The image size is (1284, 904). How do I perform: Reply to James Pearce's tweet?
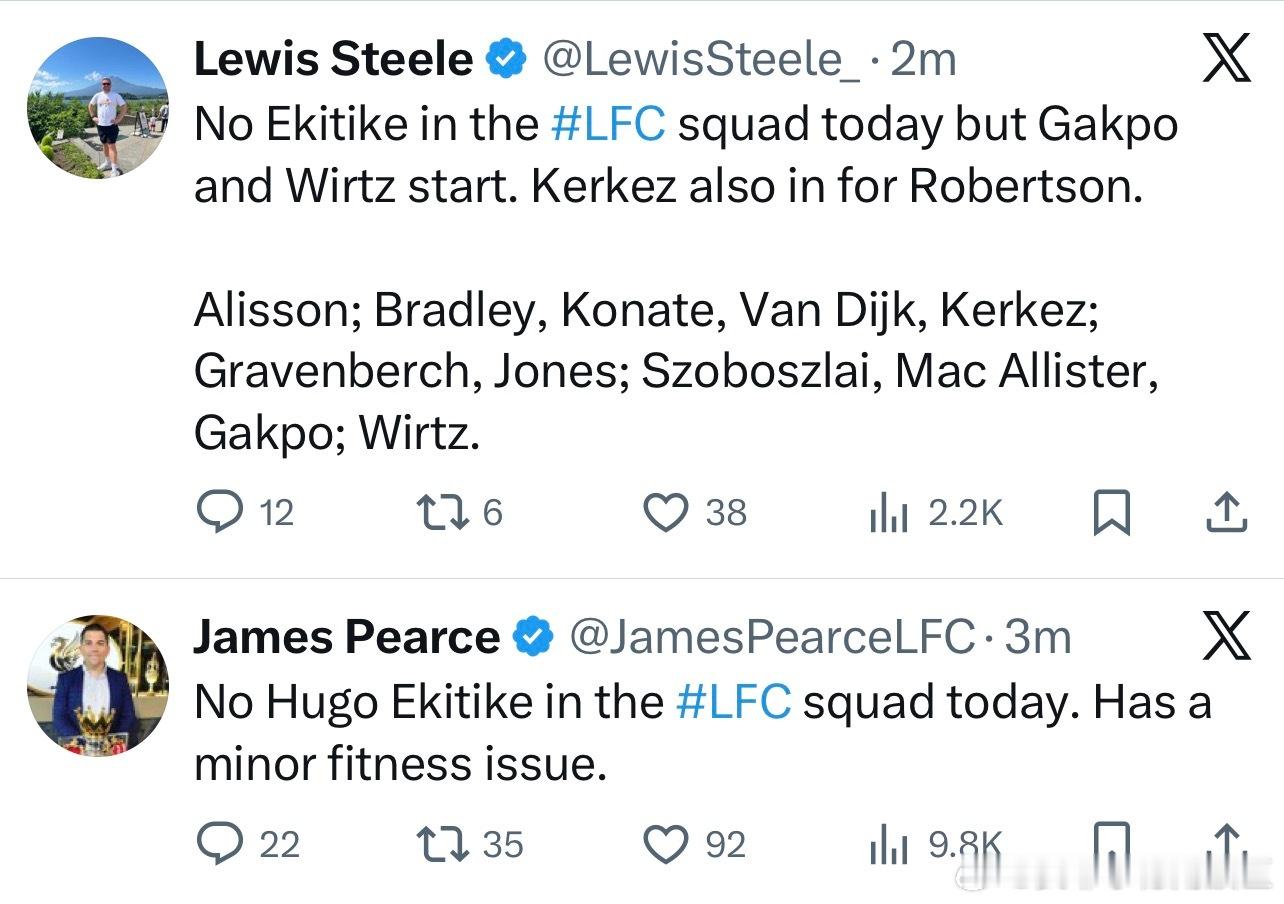[215, 845]
